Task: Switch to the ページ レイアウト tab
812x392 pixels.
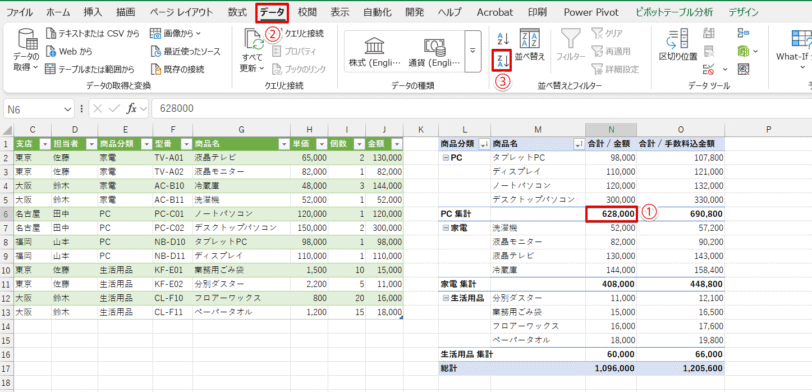Action: coord(181,12)
